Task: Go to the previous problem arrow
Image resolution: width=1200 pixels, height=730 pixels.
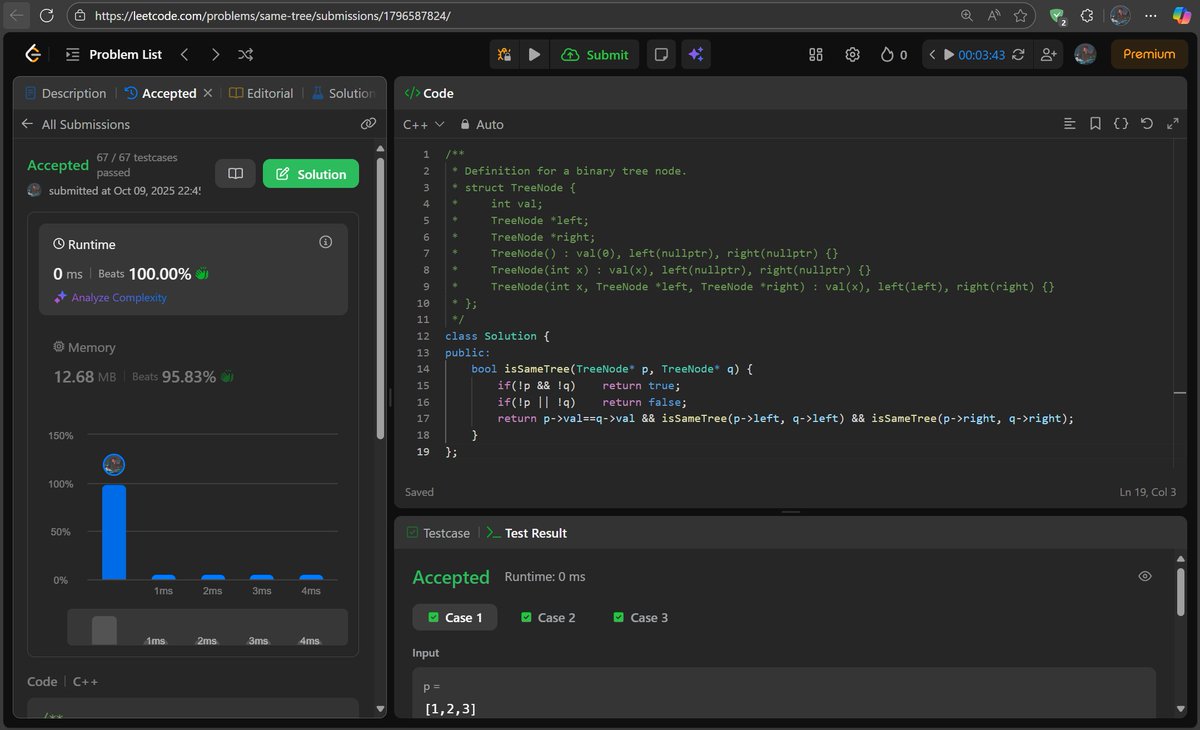Action: [x=184, y=55]
